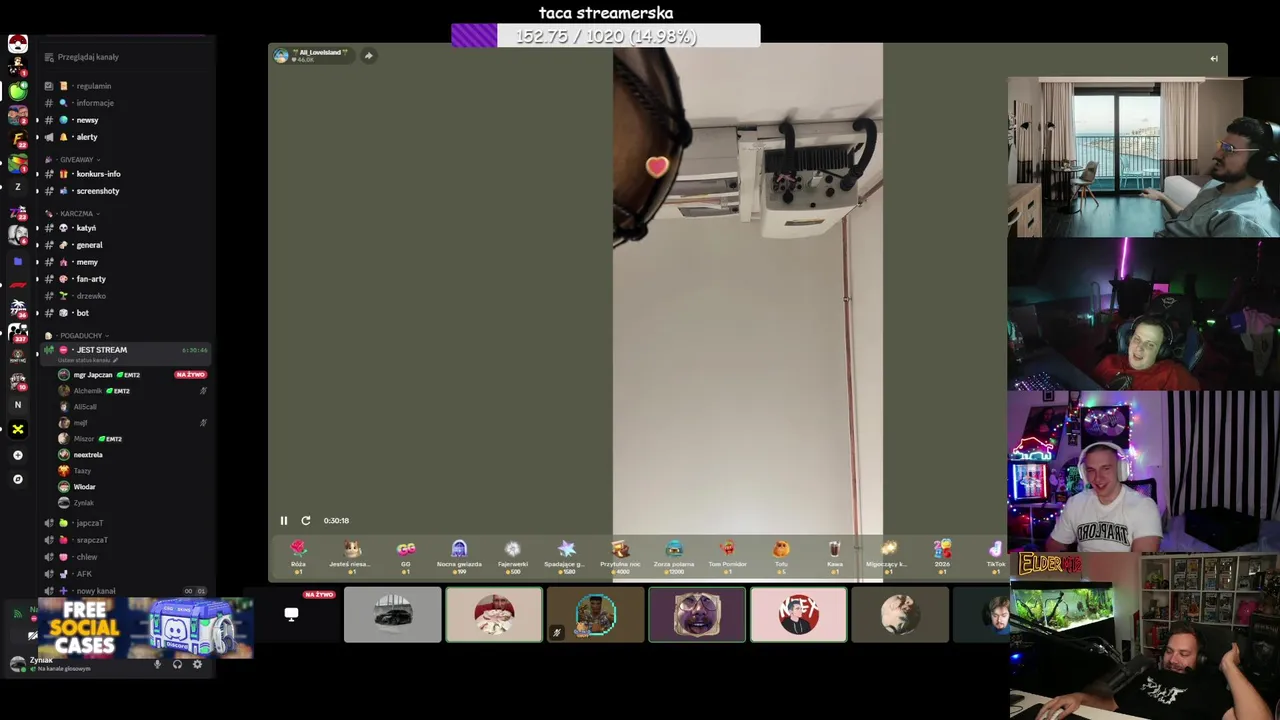This screenshot has height=720, width=1280.
Task: Deafen audio with headphones icon
Action: point(177,664)
